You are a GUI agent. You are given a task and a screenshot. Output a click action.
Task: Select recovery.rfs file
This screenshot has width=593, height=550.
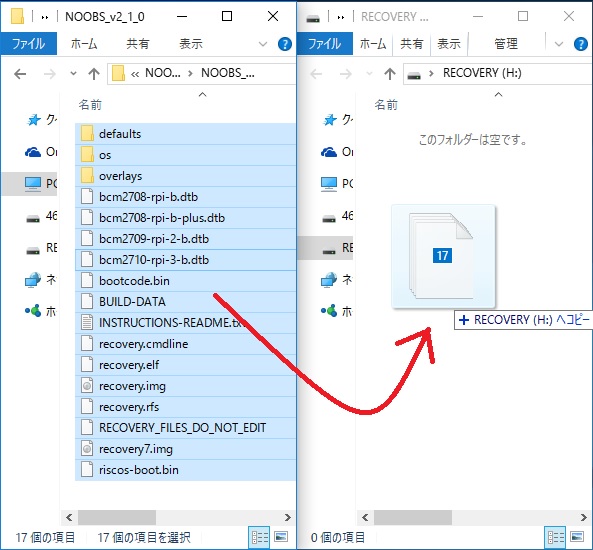185,407
